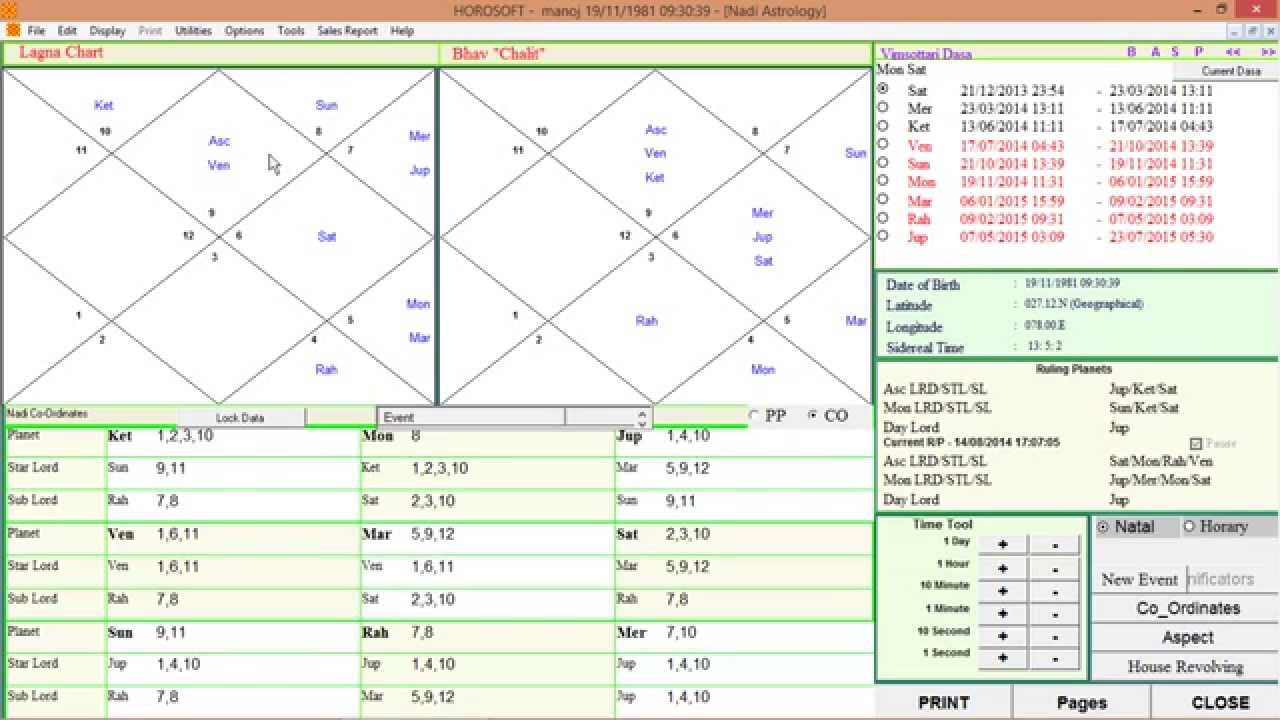Add one day with plus button
Viewport: 1280px width, 720px height.
coord(1003,545)
